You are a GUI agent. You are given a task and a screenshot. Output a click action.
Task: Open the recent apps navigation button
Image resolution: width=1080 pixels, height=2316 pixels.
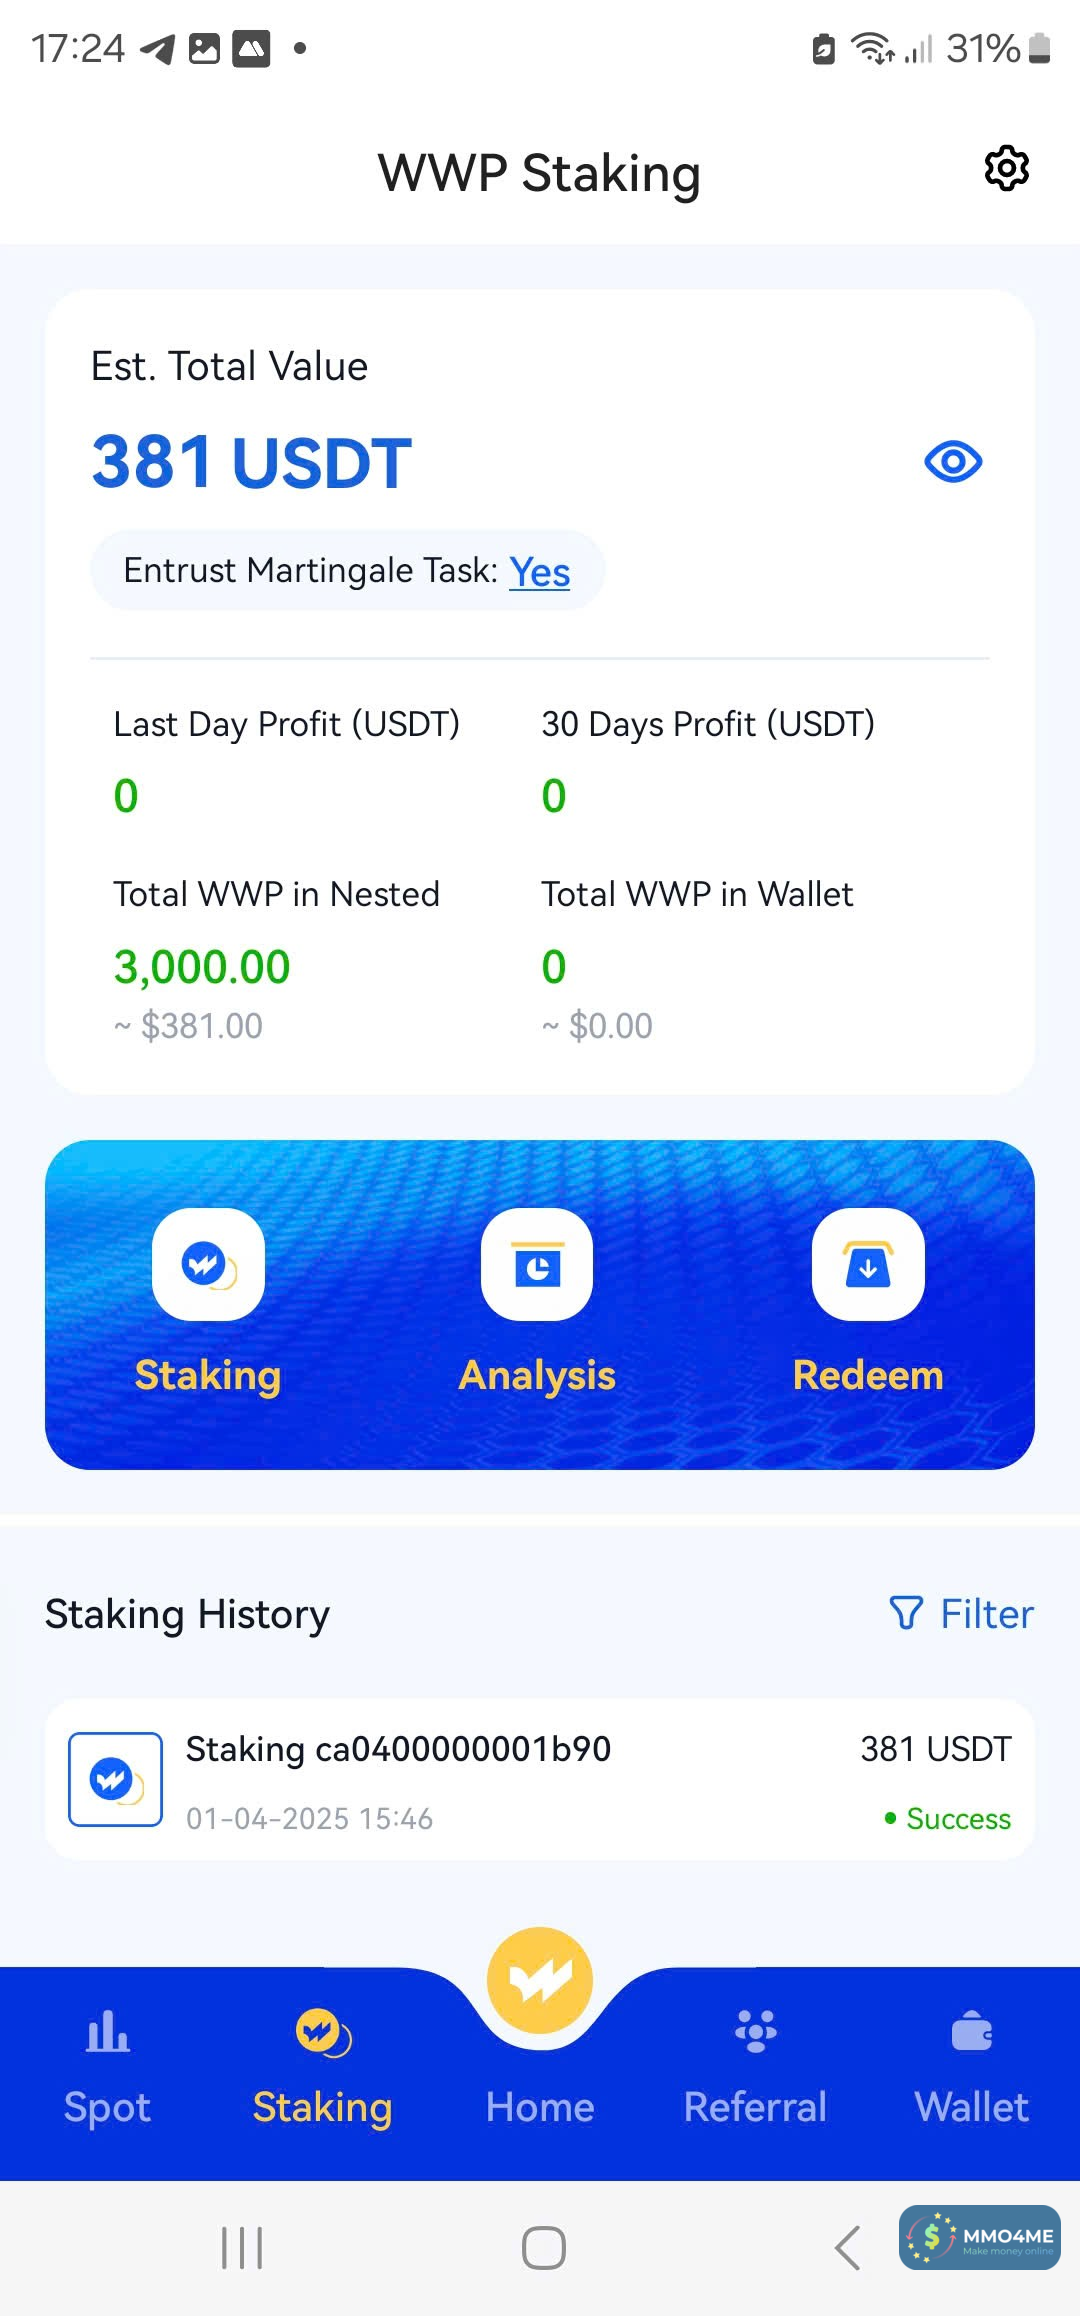click(242, 2248)
